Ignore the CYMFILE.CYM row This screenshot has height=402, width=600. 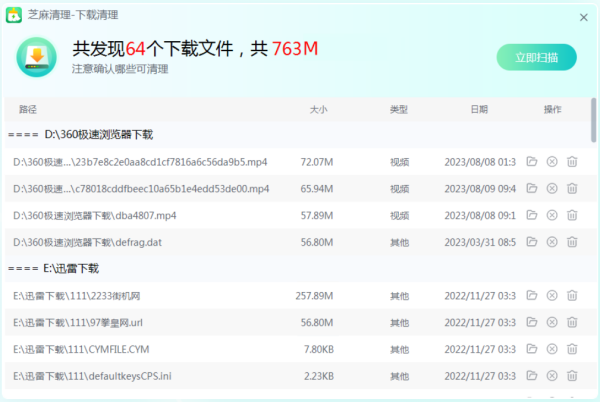pos(552,349)
